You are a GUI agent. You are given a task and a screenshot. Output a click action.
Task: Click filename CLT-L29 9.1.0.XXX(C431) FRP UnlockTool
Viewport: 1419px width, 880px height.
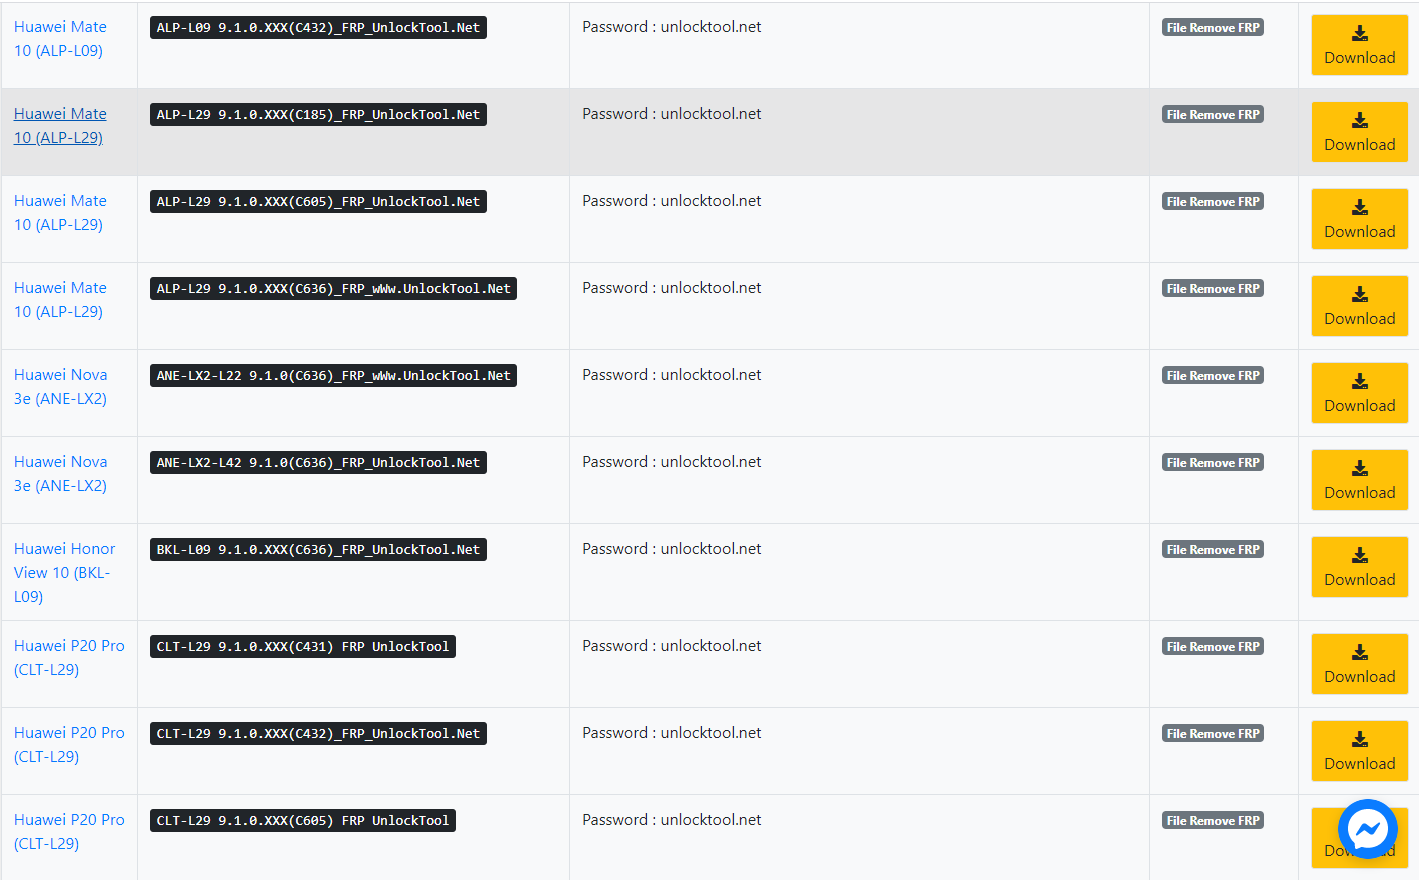point(303,647)
